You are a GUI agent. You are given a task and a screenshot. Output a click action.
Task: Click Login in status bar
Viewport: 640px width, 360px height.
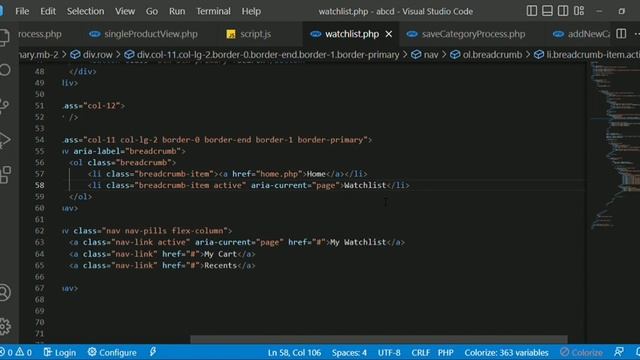coord(60,352)
